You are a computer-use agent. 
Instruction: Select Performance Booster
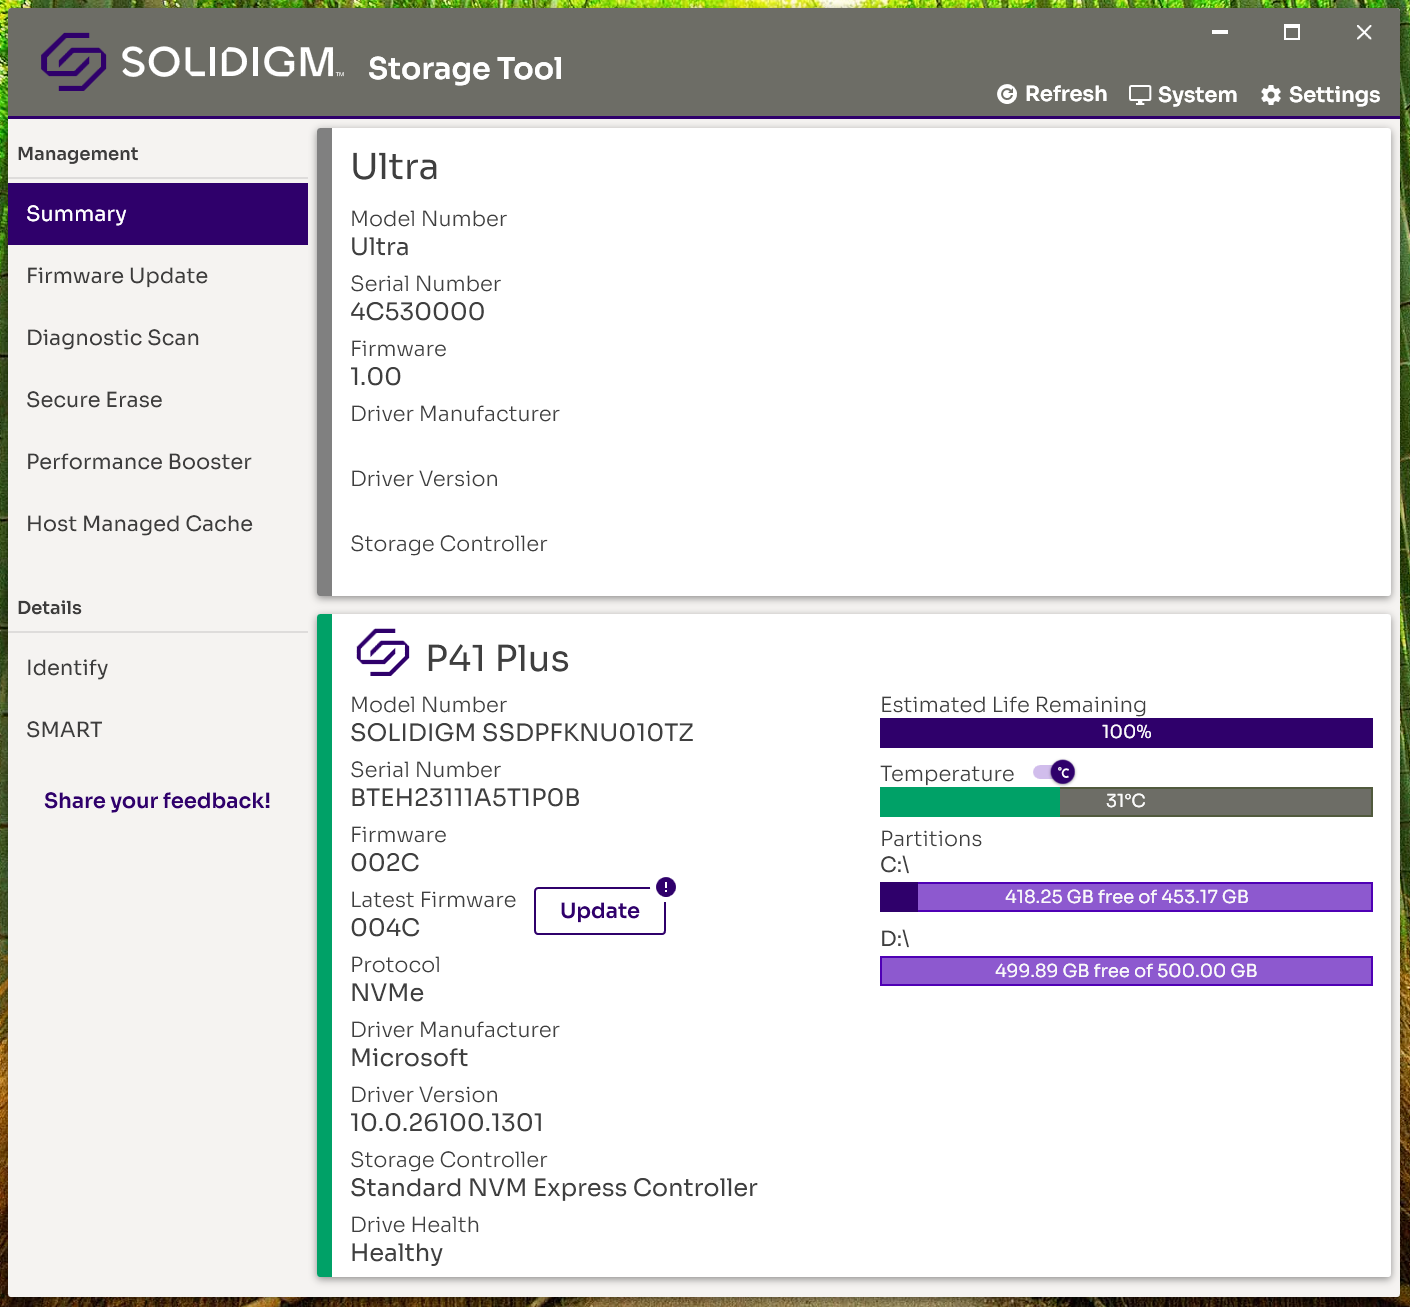pos(158,462)
